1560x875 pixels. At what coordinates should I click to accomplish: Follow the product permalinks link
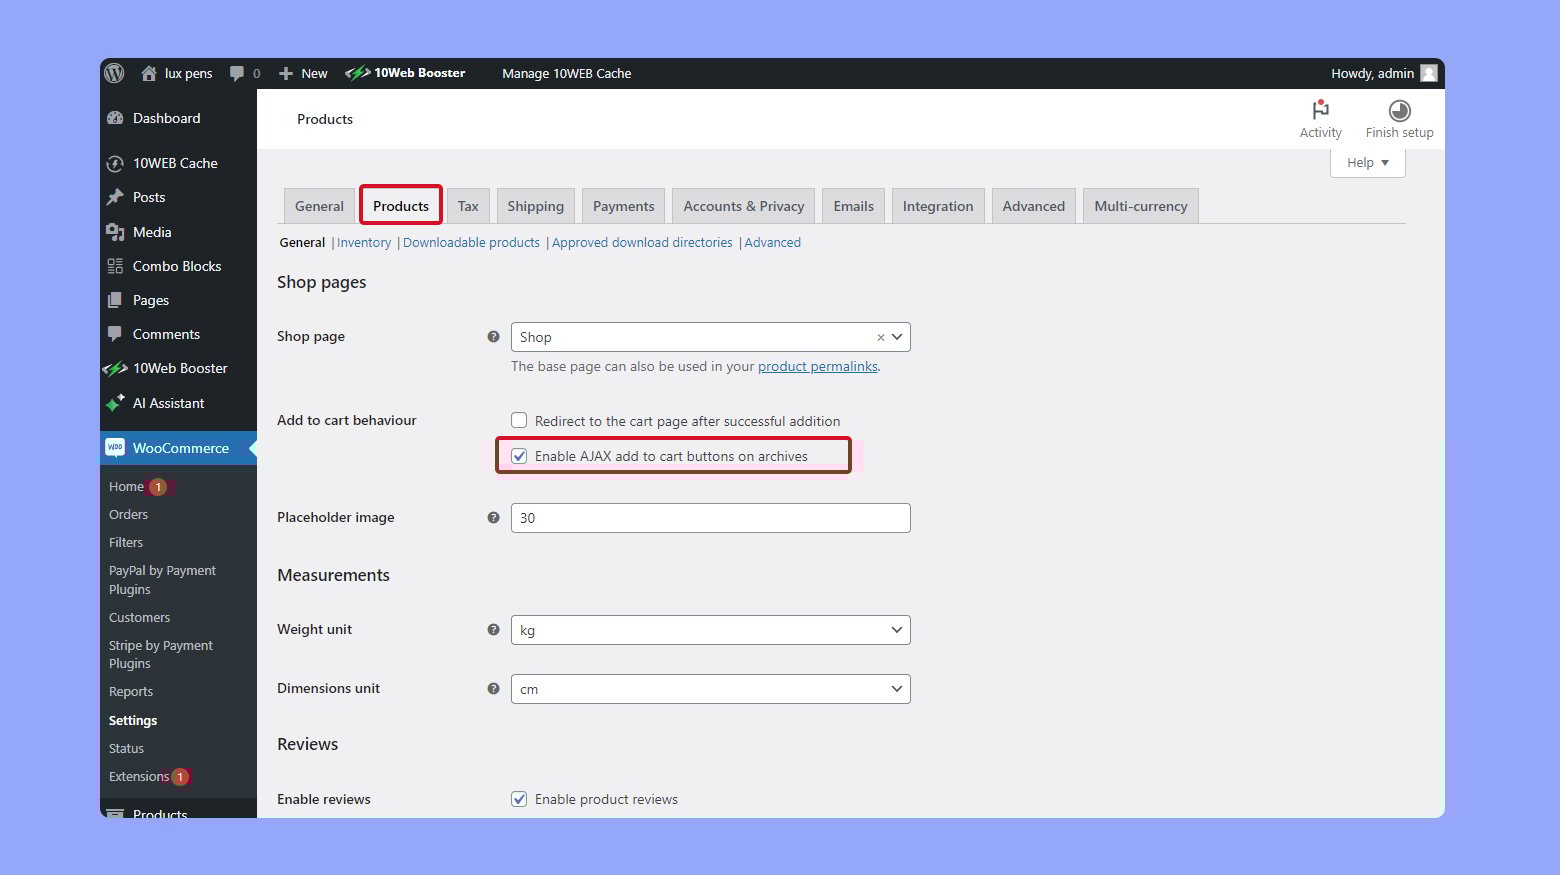817,367
